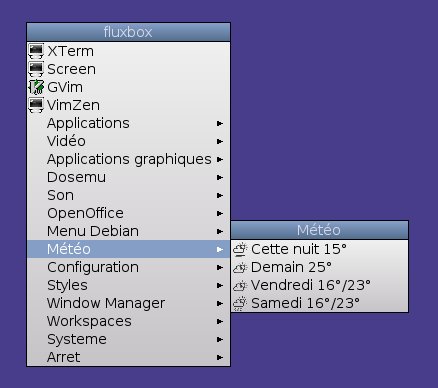Click weather icon beside Vendredi forecast

240,285
